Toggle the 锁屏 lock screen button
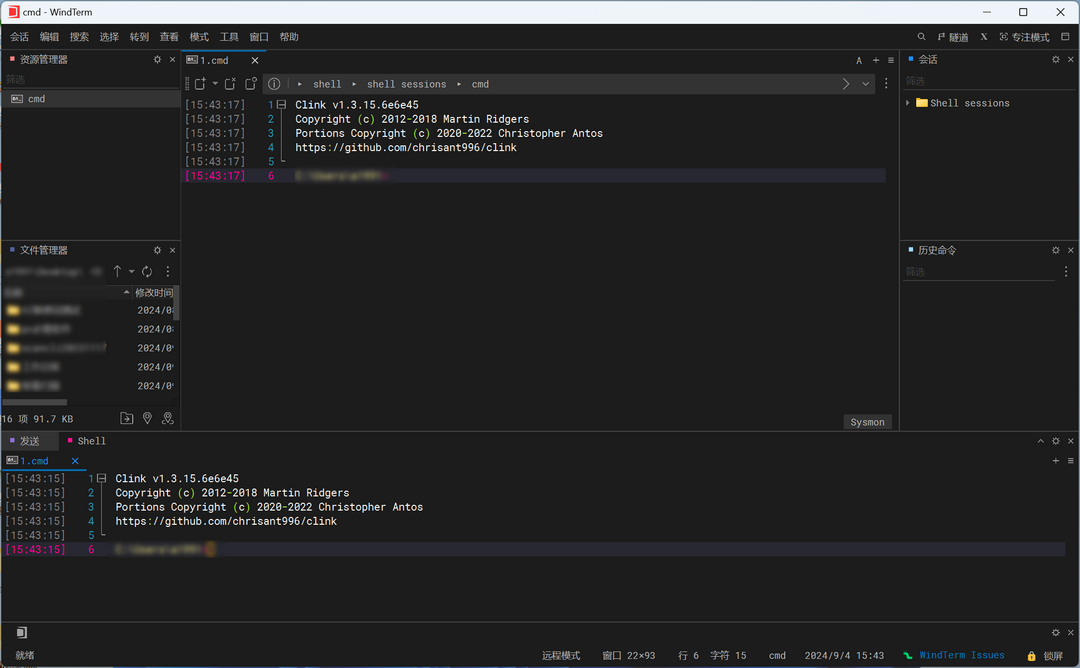The height and width of the screenshot is (668, 1080). click(1046, 656)
